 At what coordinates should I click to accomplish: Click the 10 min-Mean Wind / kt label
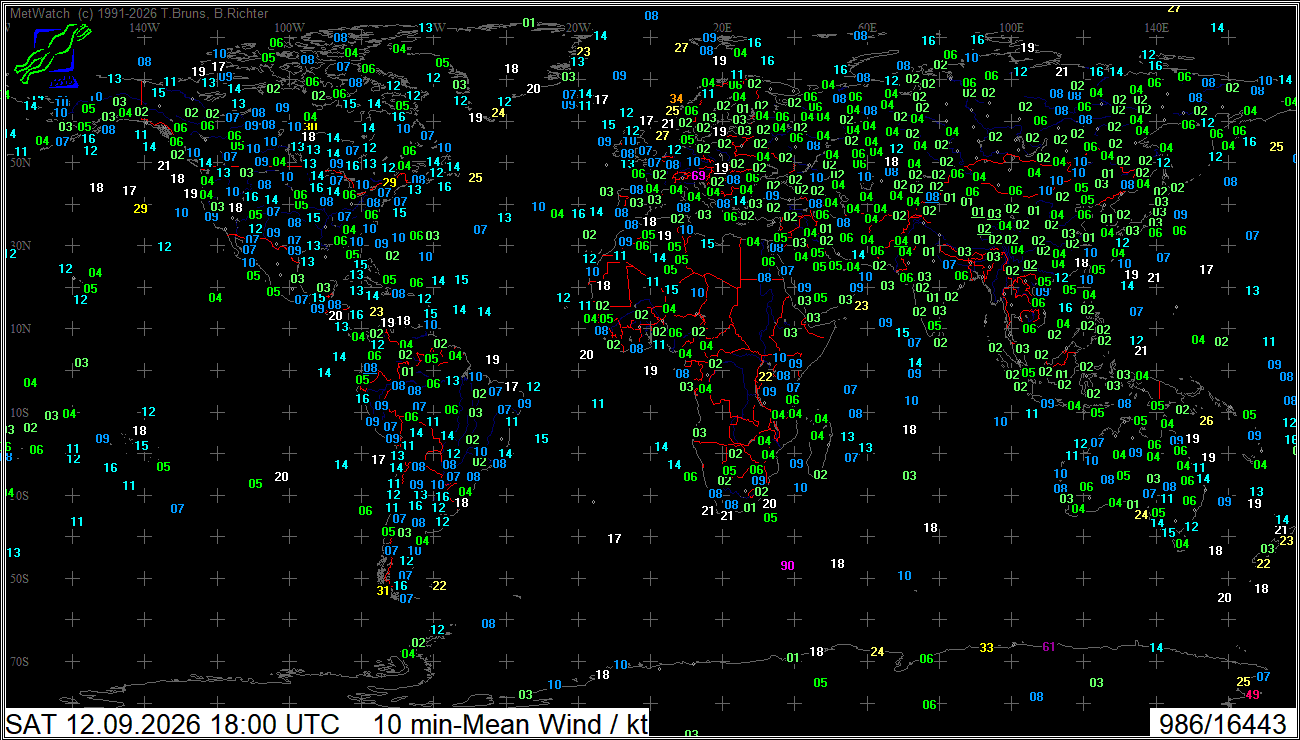click(511, 724)
